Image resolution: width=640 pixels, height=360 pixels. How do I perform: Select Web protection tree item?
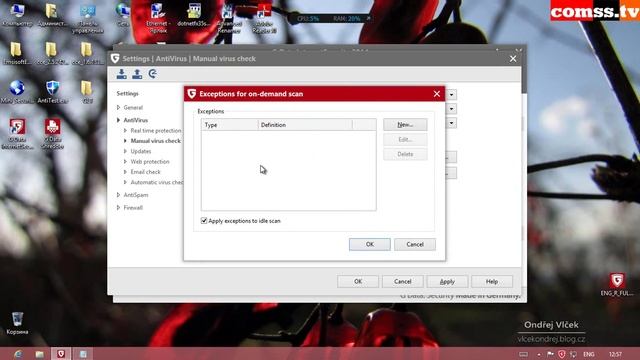coord(150,162)
